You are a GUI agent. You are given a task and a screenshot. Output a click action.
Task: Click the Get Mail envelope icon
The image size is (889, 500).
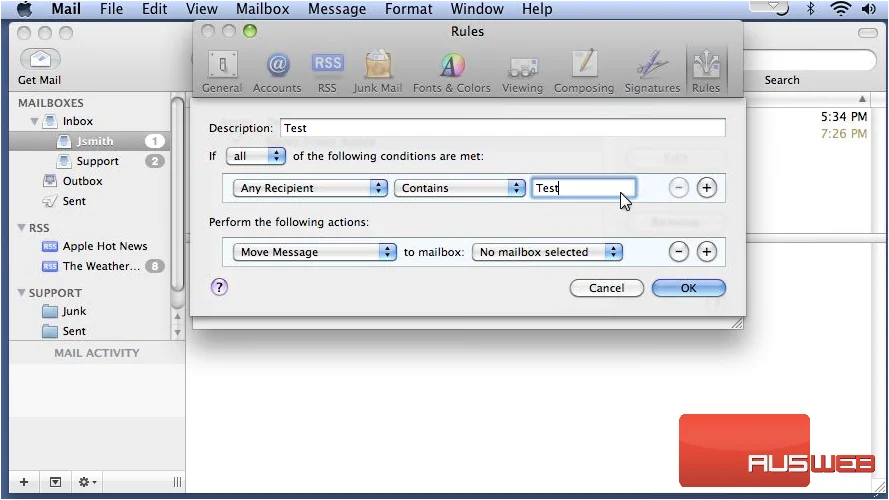tap(40, 59)
